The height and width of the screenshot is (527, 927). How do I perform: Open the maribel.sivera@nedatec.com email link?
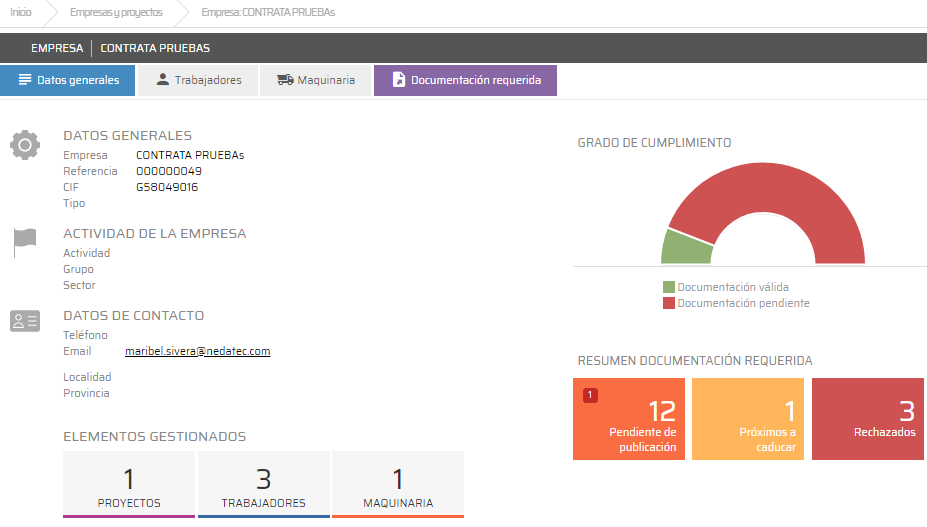197,351
